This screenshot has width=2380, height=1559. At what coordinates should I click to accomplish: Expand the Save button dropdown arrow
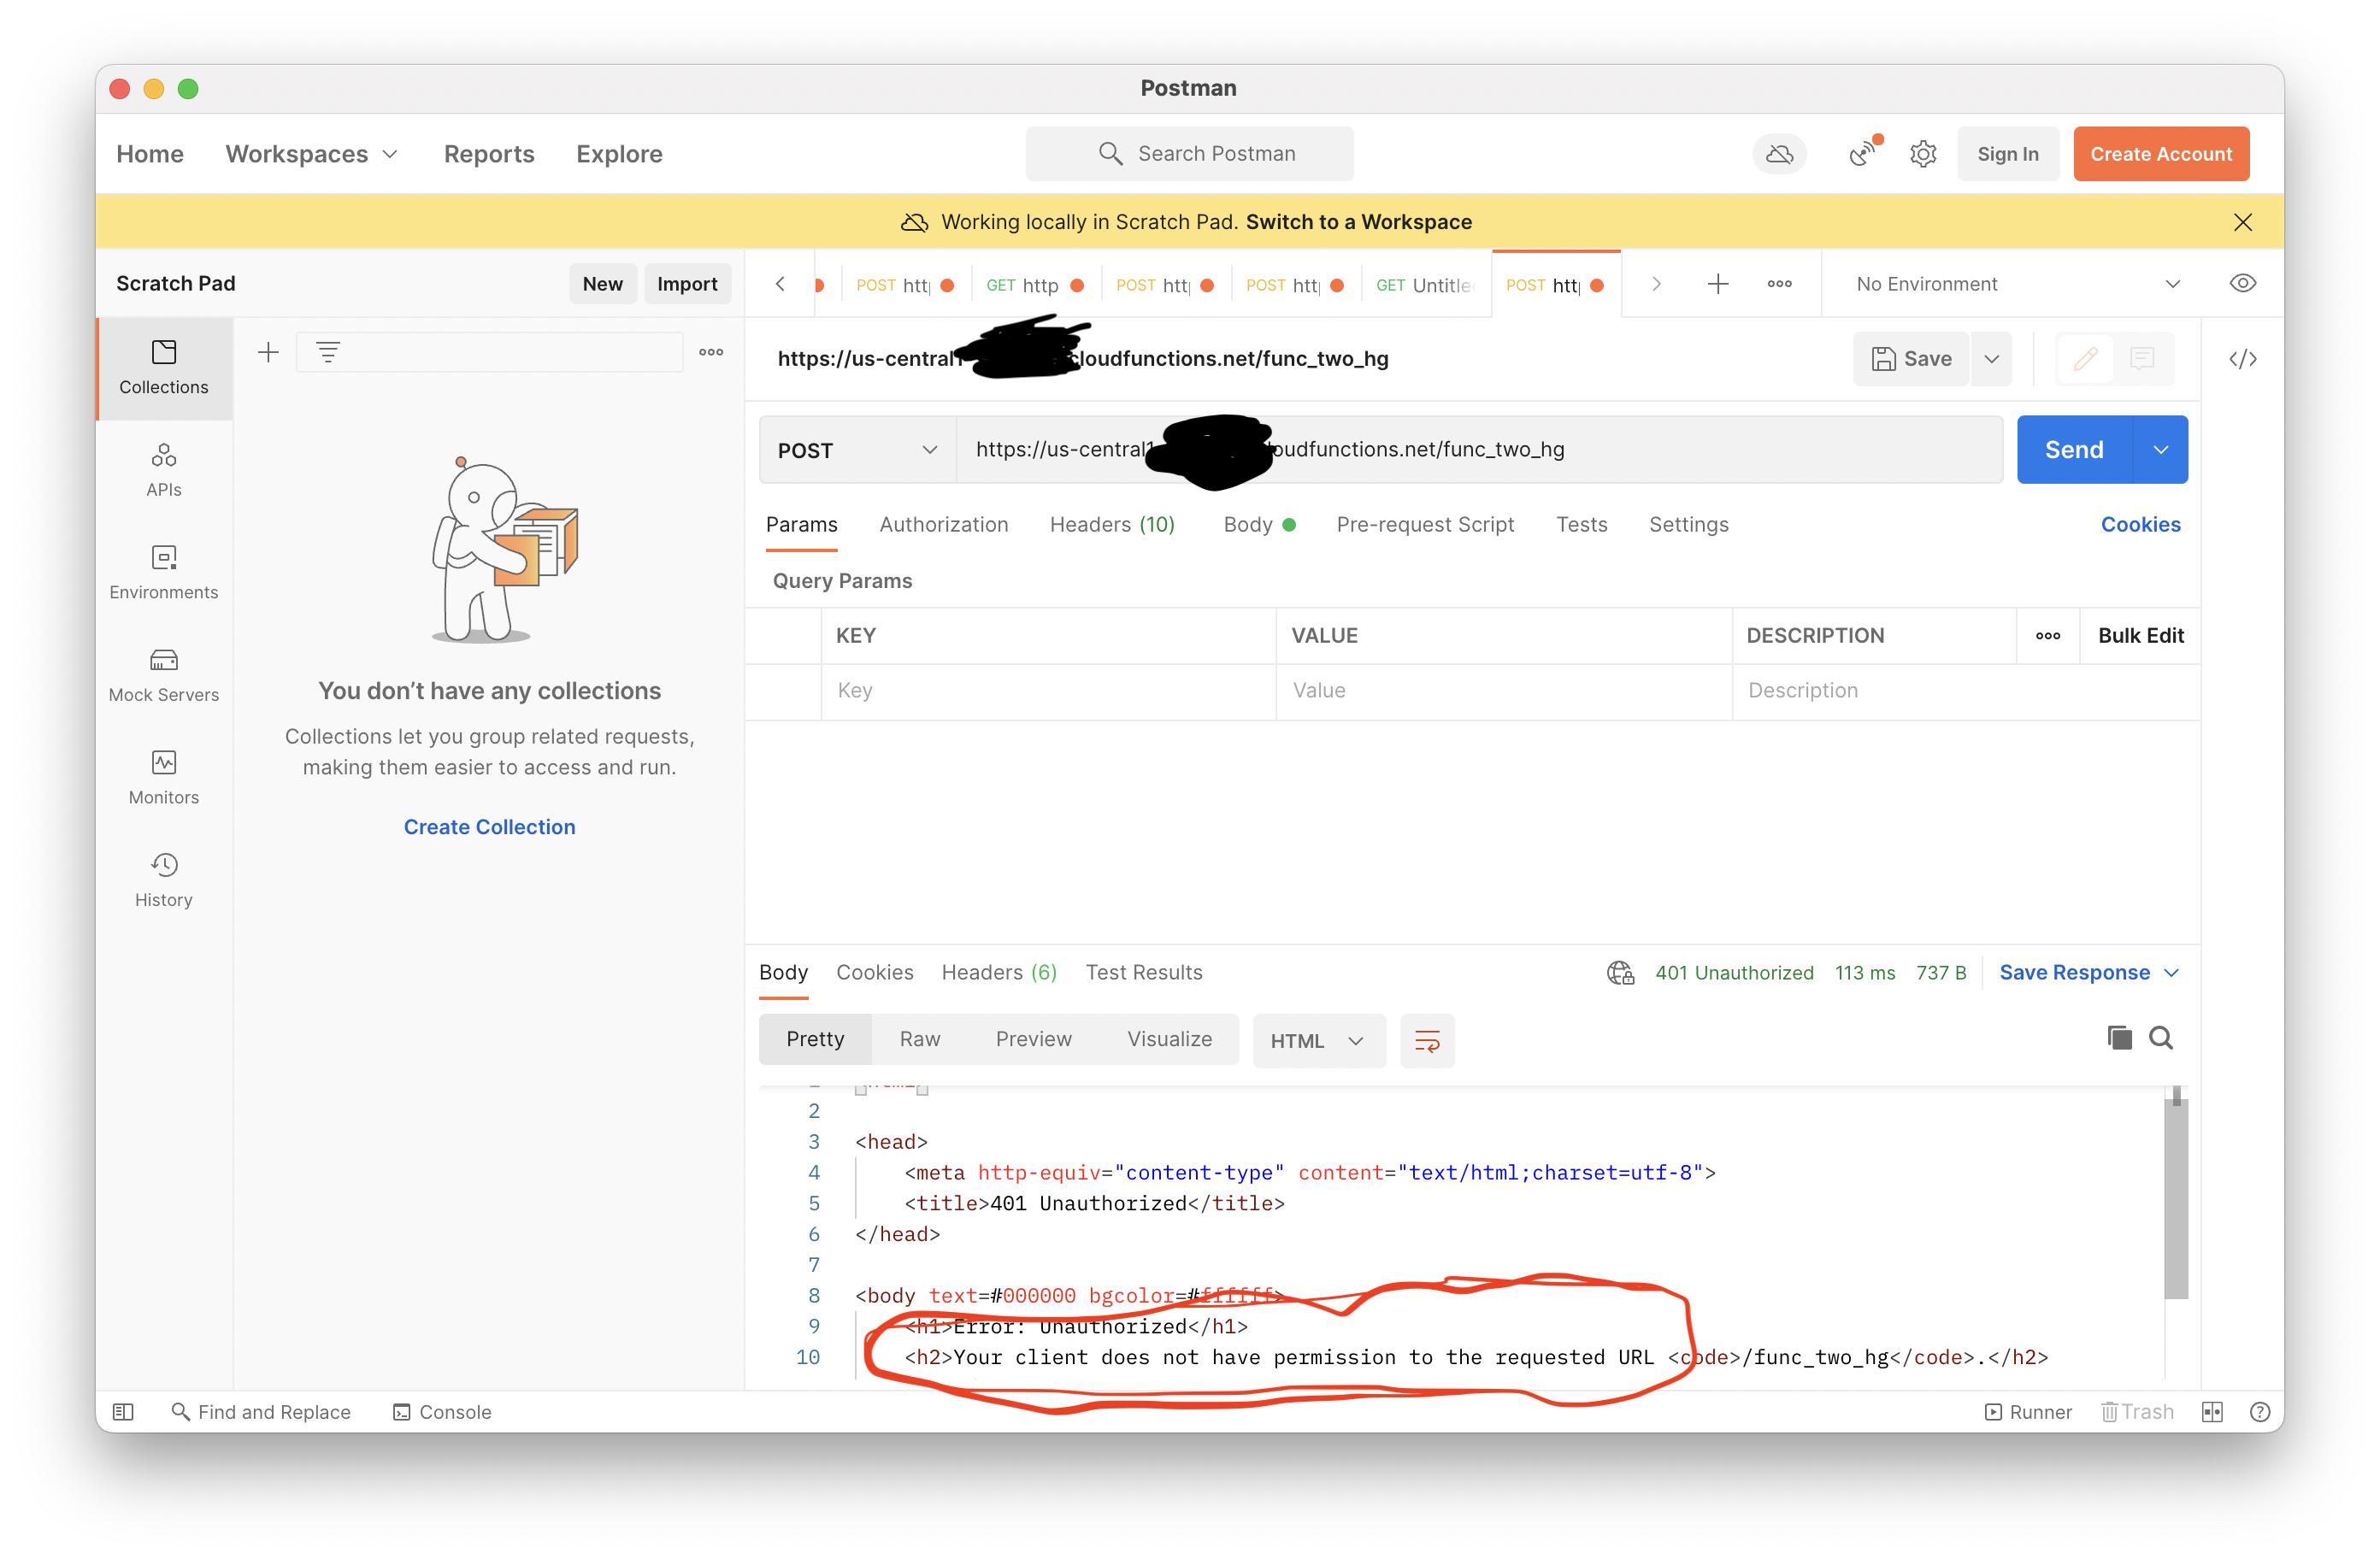tap(1991, 359)
